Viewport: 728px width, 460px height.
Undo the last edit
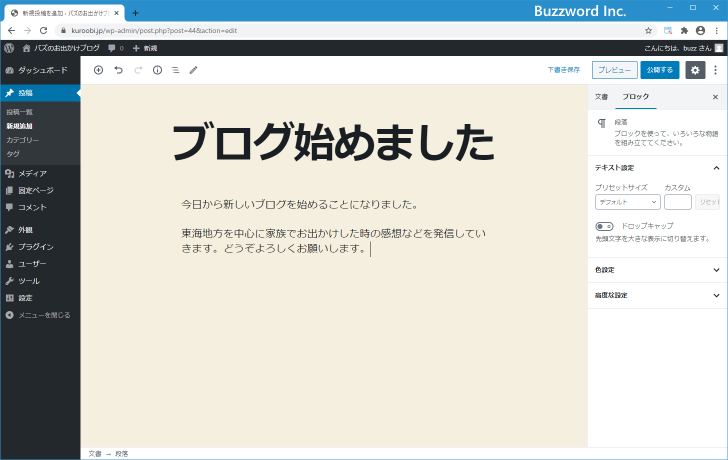[118, 70]
